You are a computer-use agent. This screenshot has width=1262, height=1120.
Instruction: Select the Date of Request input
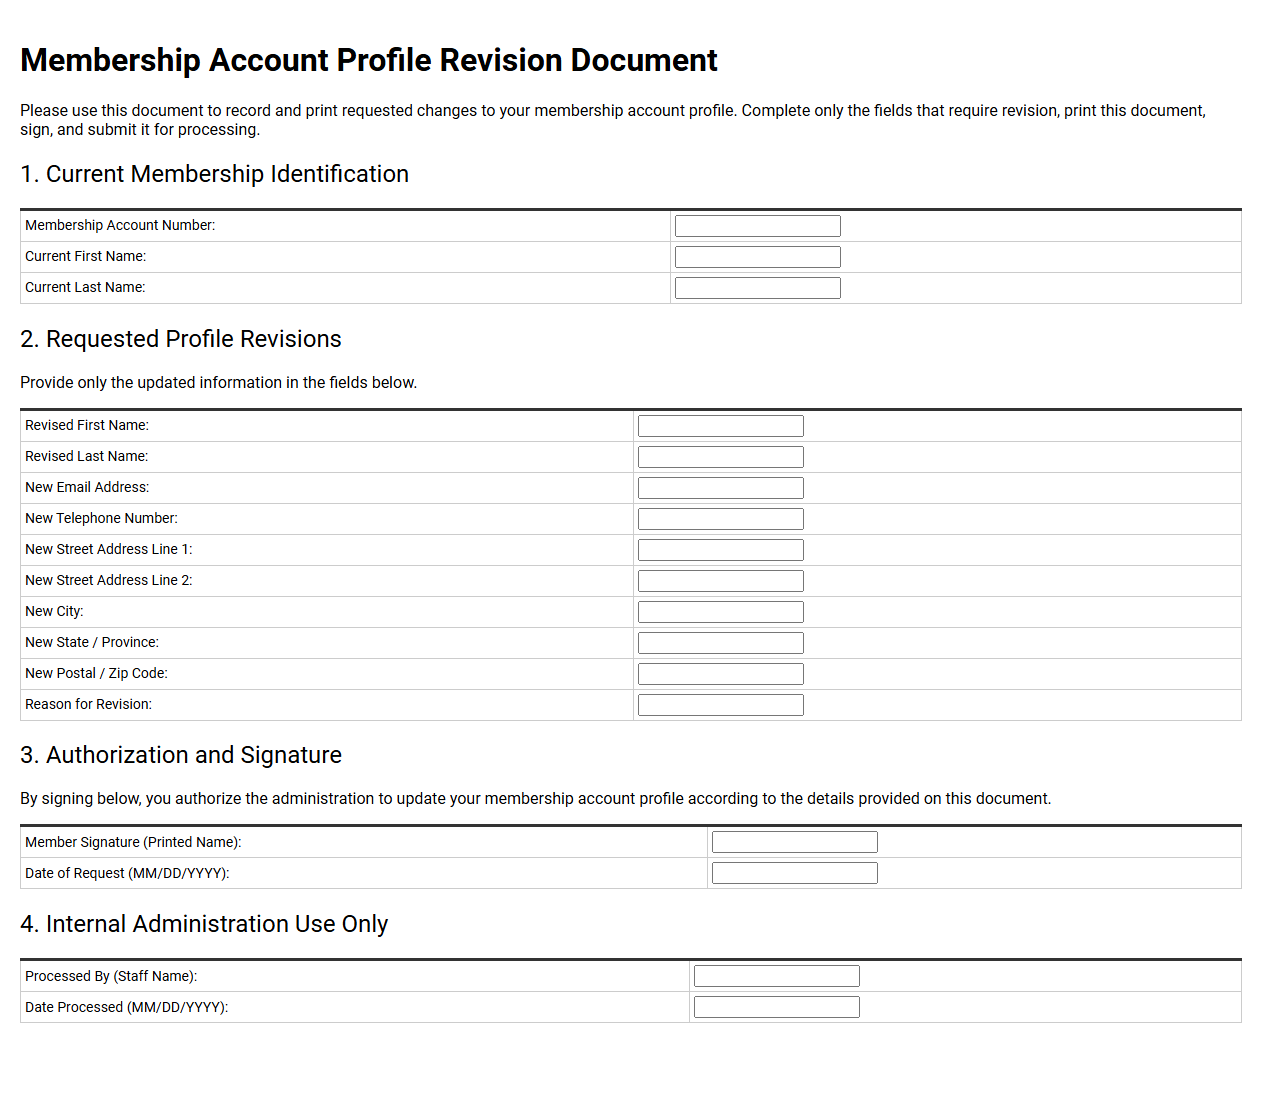pos(795,873)
